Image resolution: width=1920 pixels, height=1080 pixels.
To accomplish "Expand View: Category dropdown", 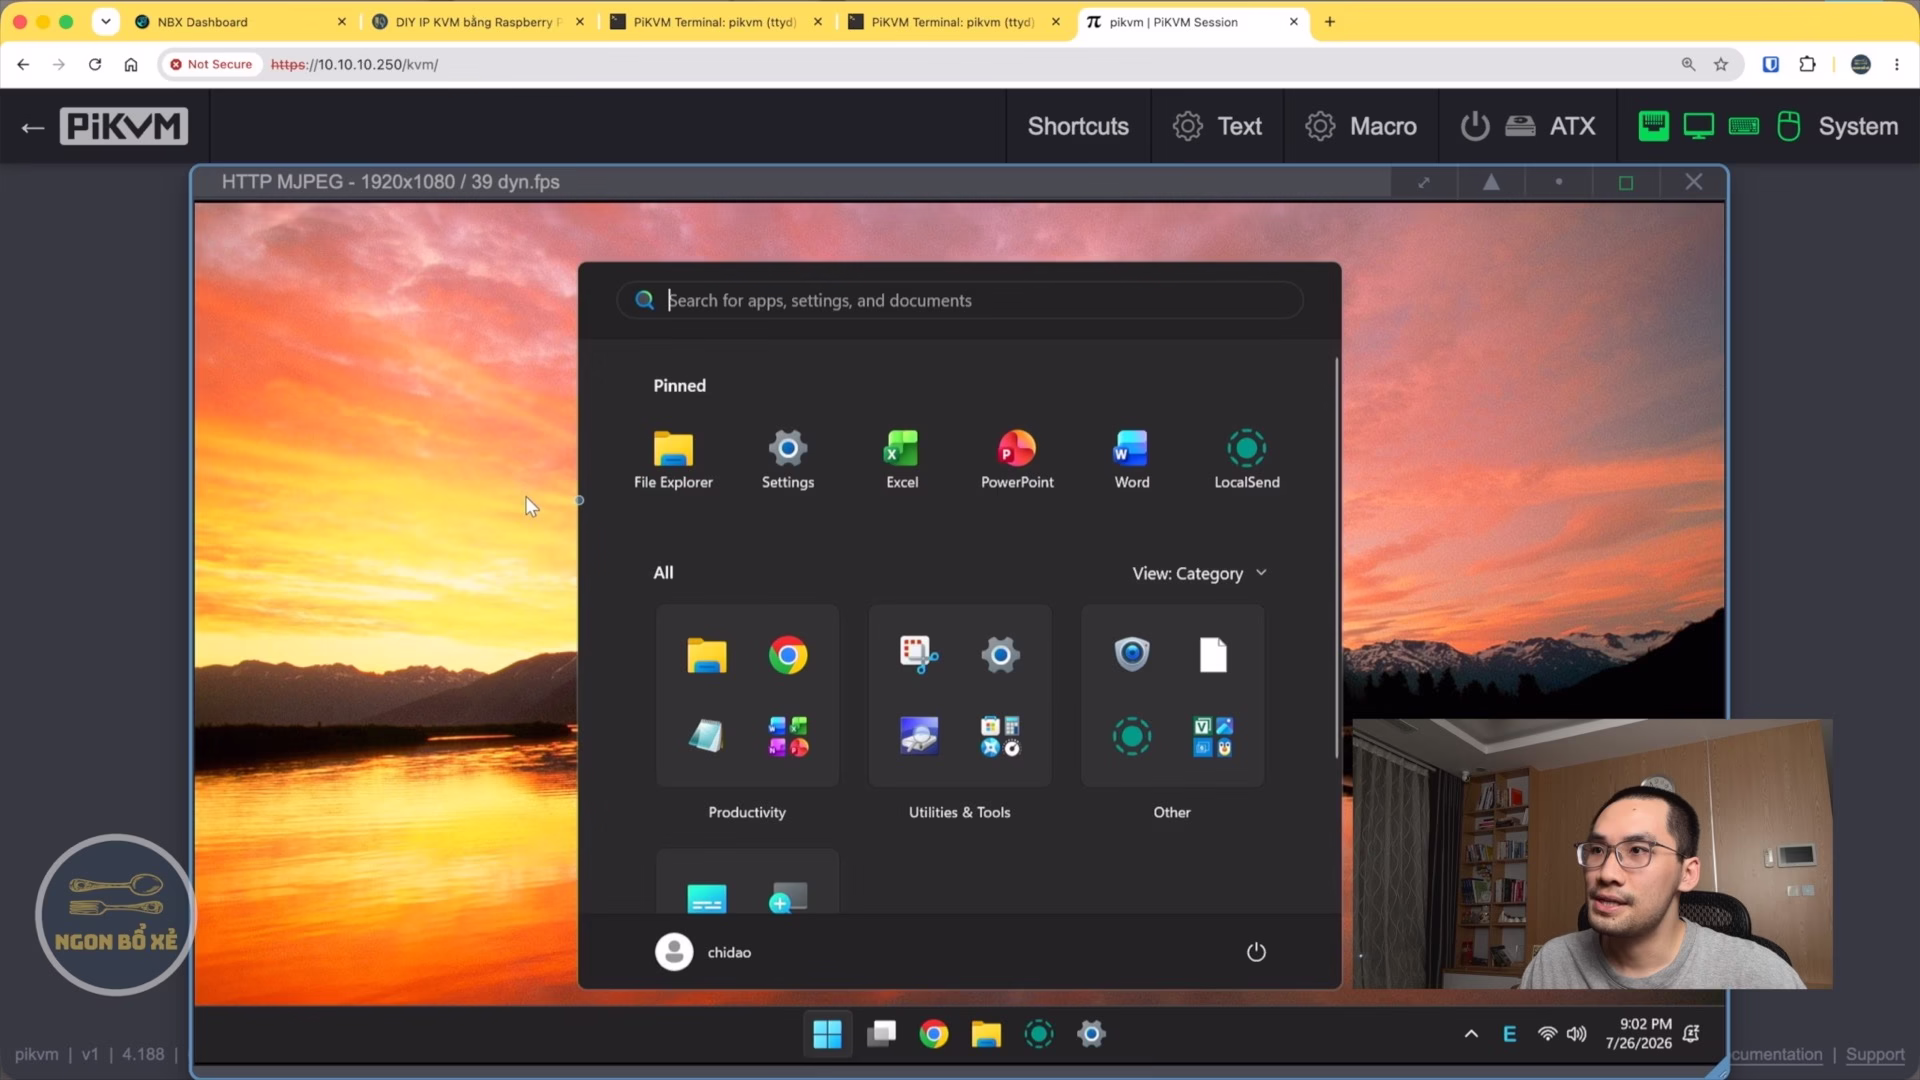I will click(1200, 573).
